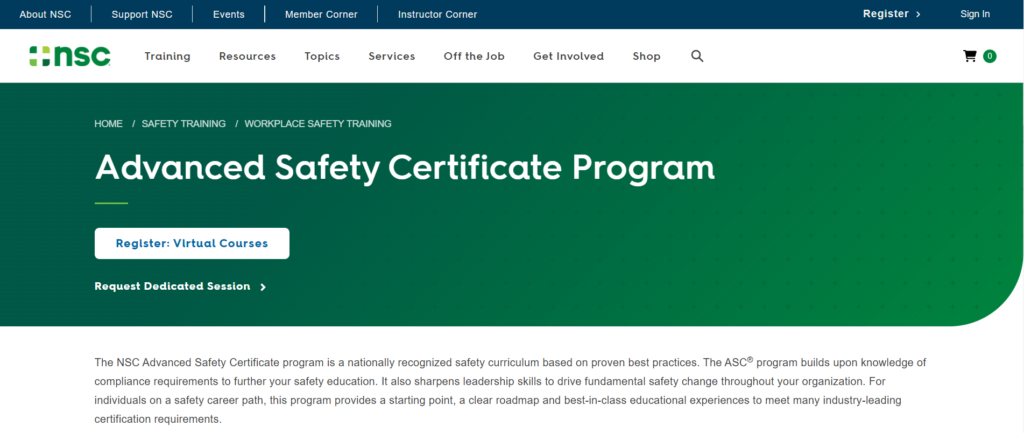Click the NSC logo
1024x433 pixels.
[70, 56]
